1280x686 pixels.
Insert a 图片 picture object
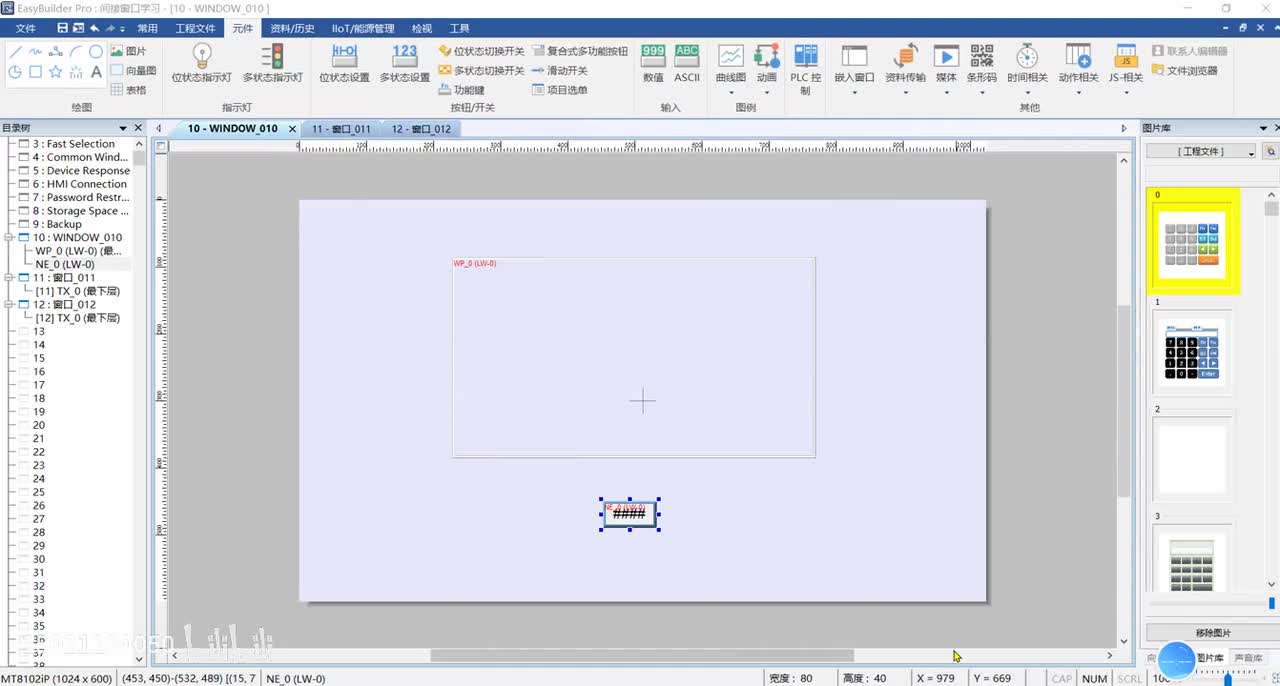click(128, 51)
